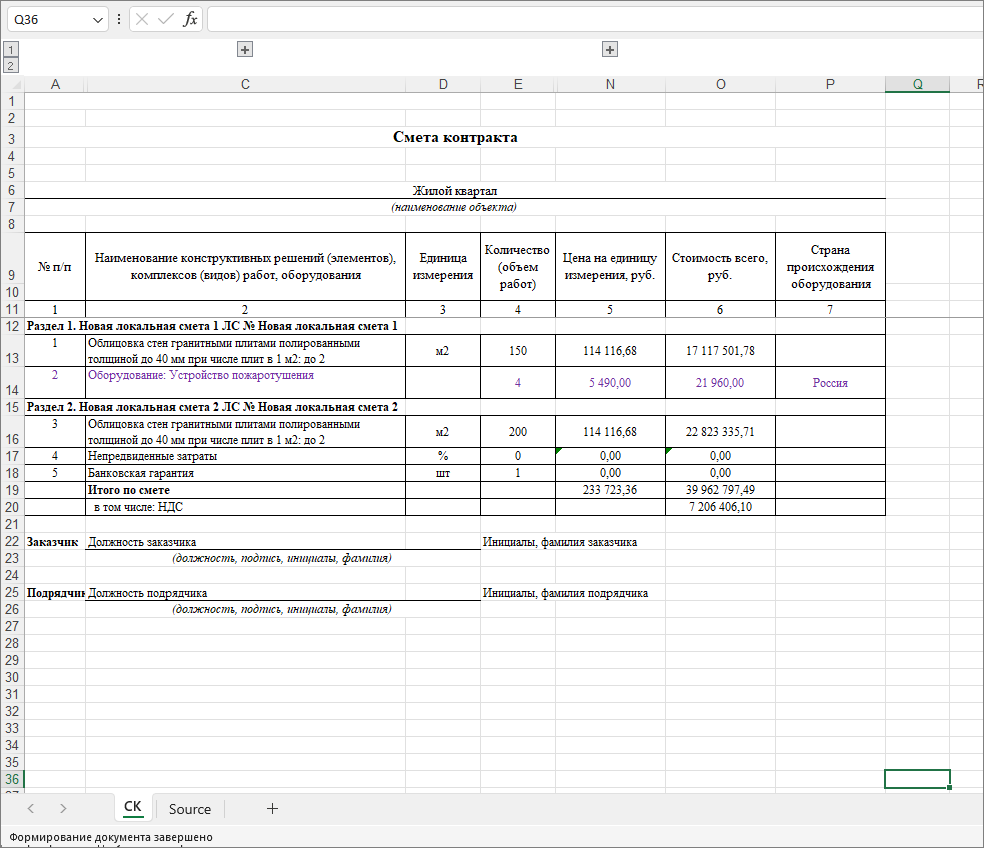
Task: Click the next sheet navigation arrow
Action: coord(63,808)
